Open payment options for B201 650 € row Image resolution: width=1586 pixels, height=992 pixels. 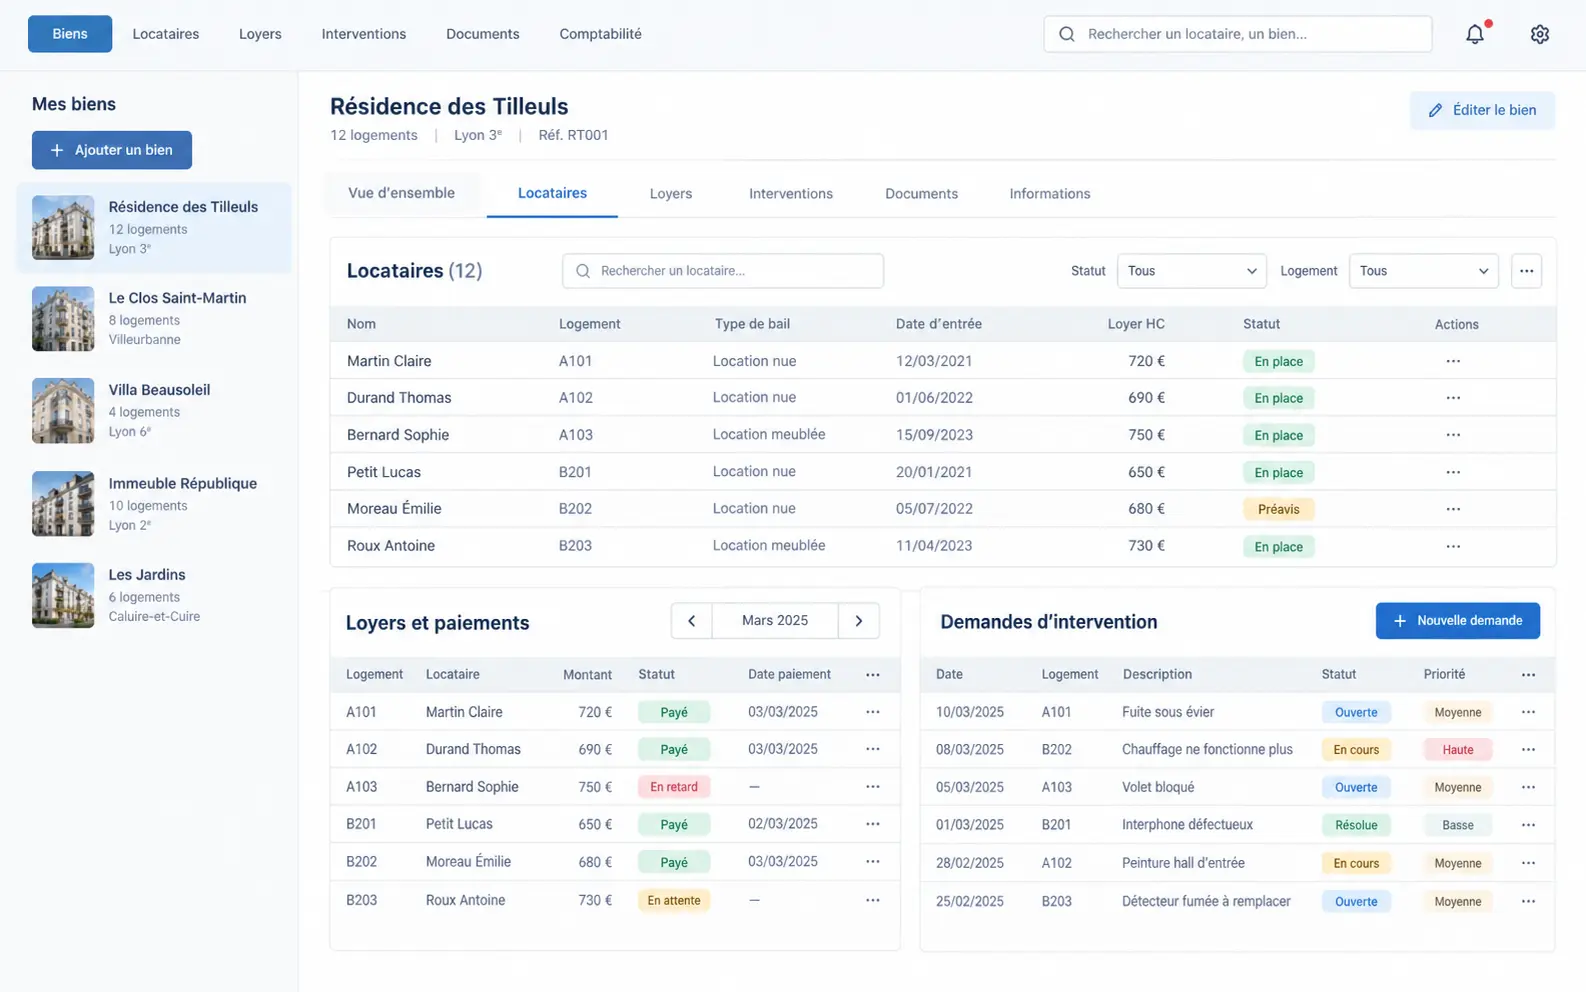click(x=873, y=824)
